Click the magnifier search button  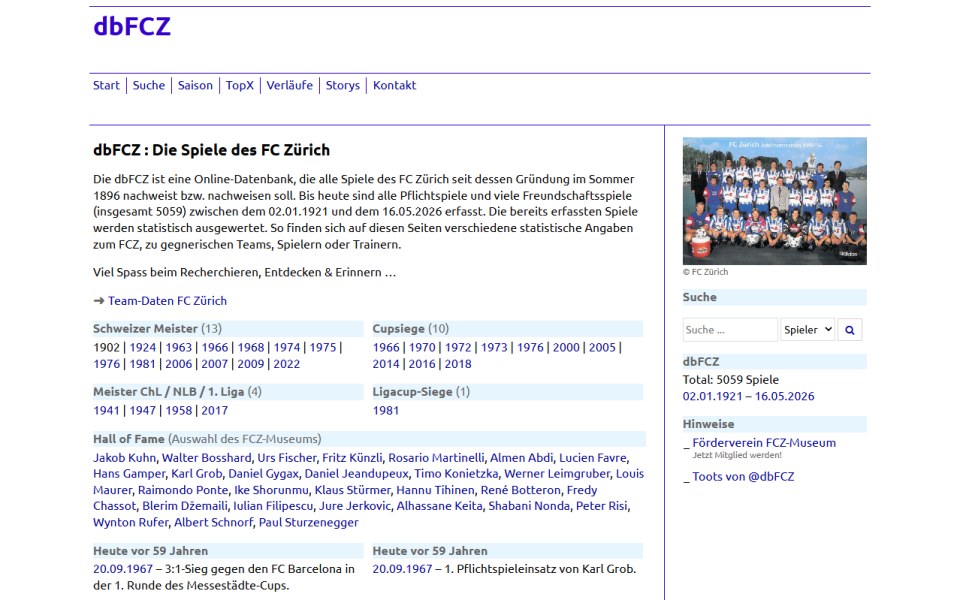(x=849, y=330)
